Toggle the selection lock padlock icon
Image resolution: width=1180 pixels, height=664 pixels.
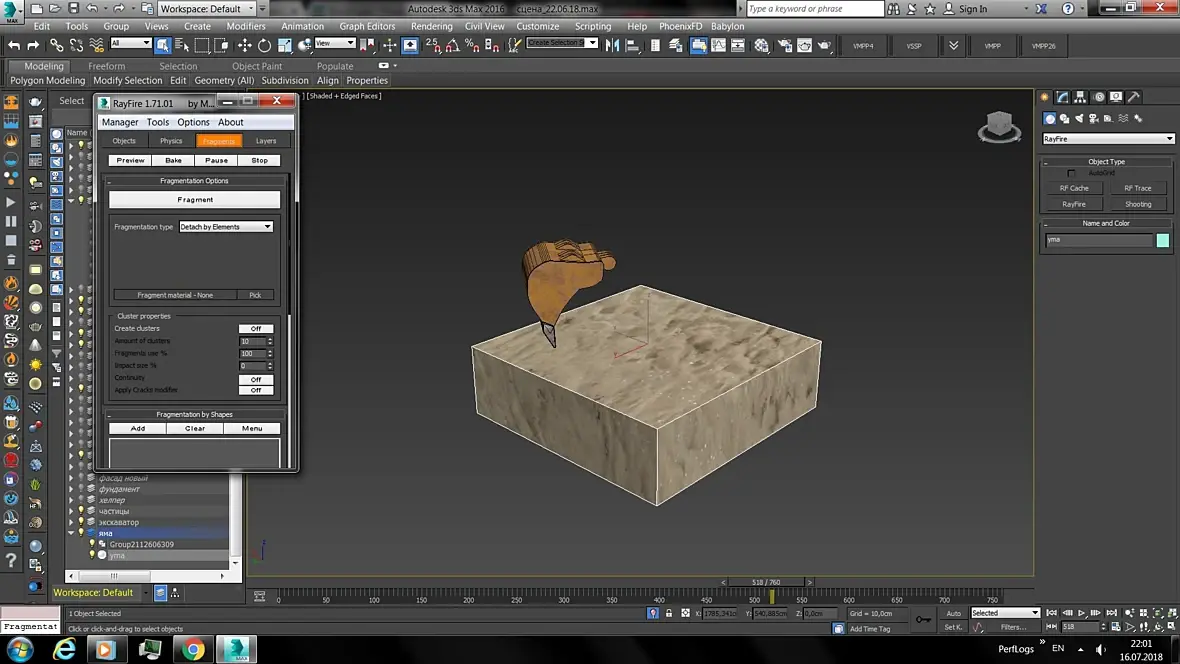(669, 614)
